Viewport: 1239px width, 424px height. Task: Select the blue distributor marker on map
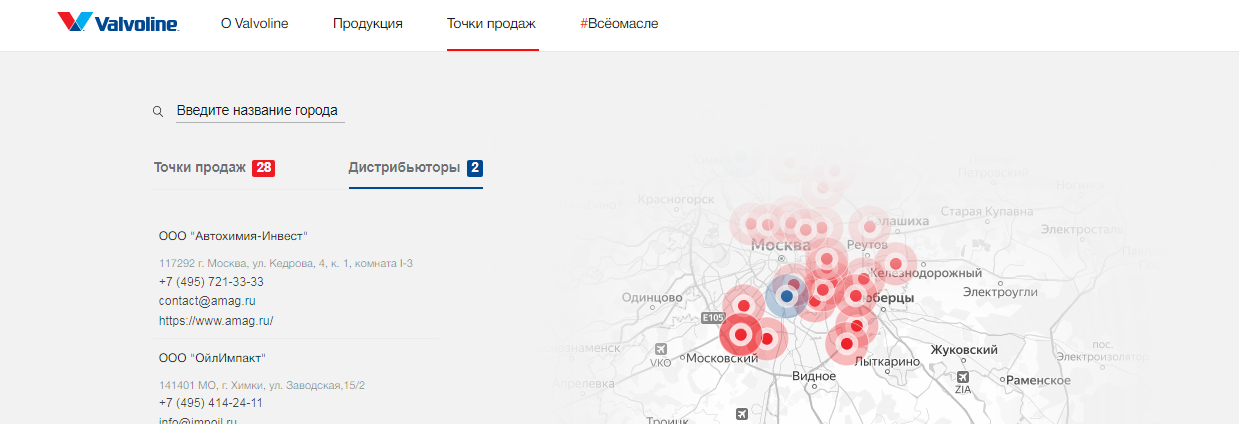point(787,296)
